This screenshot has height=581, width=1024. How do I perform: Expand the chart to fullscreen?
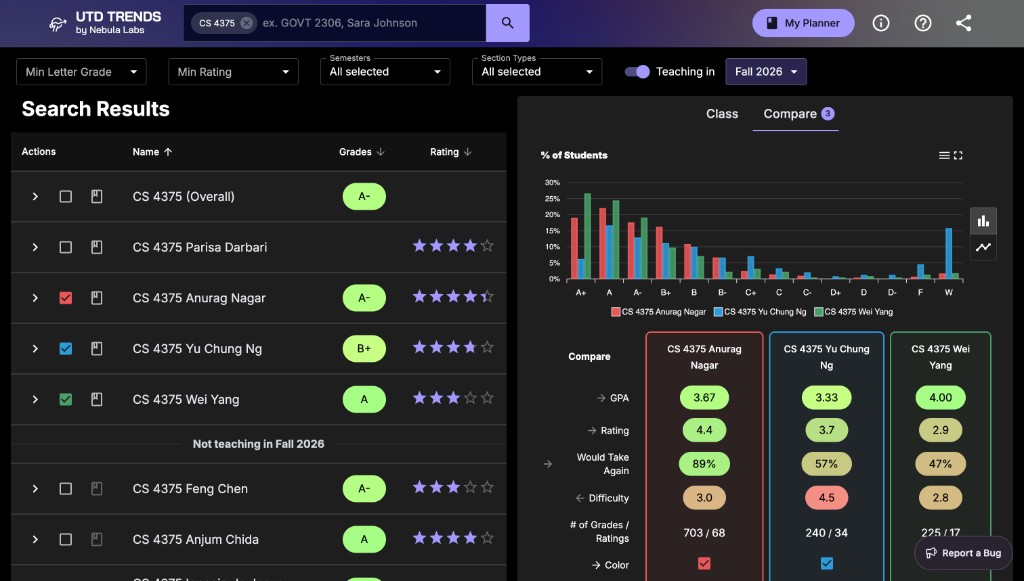958,155
